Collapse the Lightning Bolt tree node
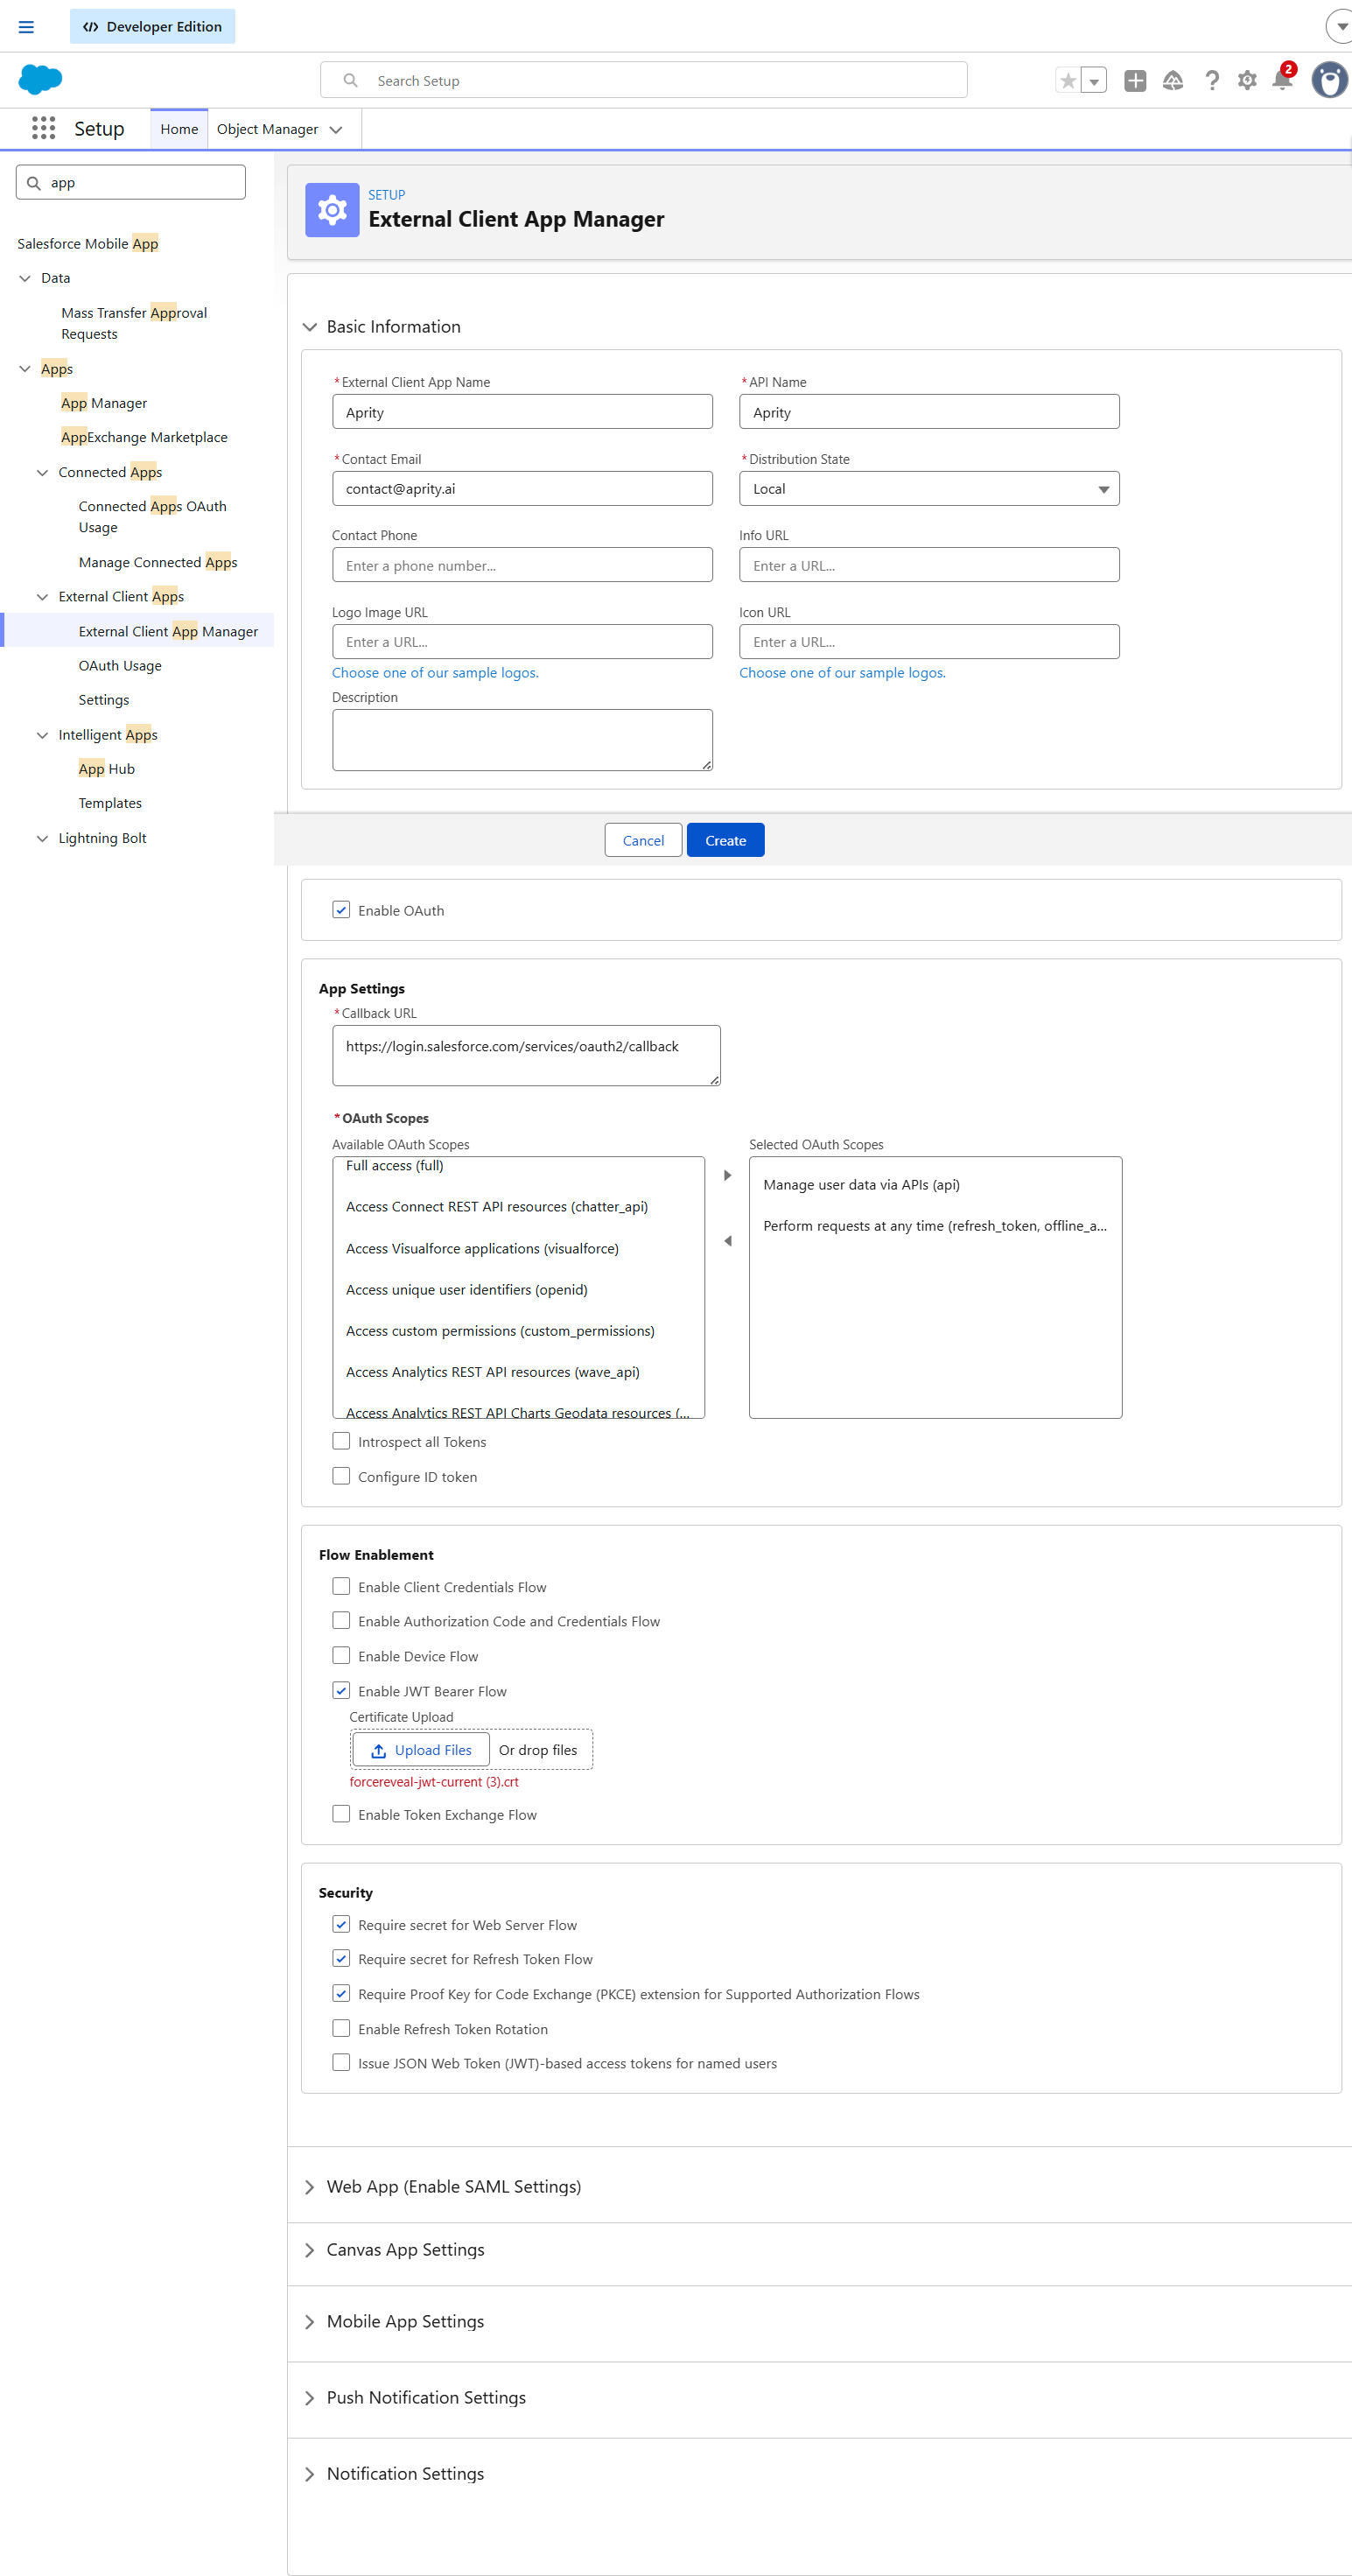The width and height of the screenshot is (1352, 2576). tap(42, 839)
